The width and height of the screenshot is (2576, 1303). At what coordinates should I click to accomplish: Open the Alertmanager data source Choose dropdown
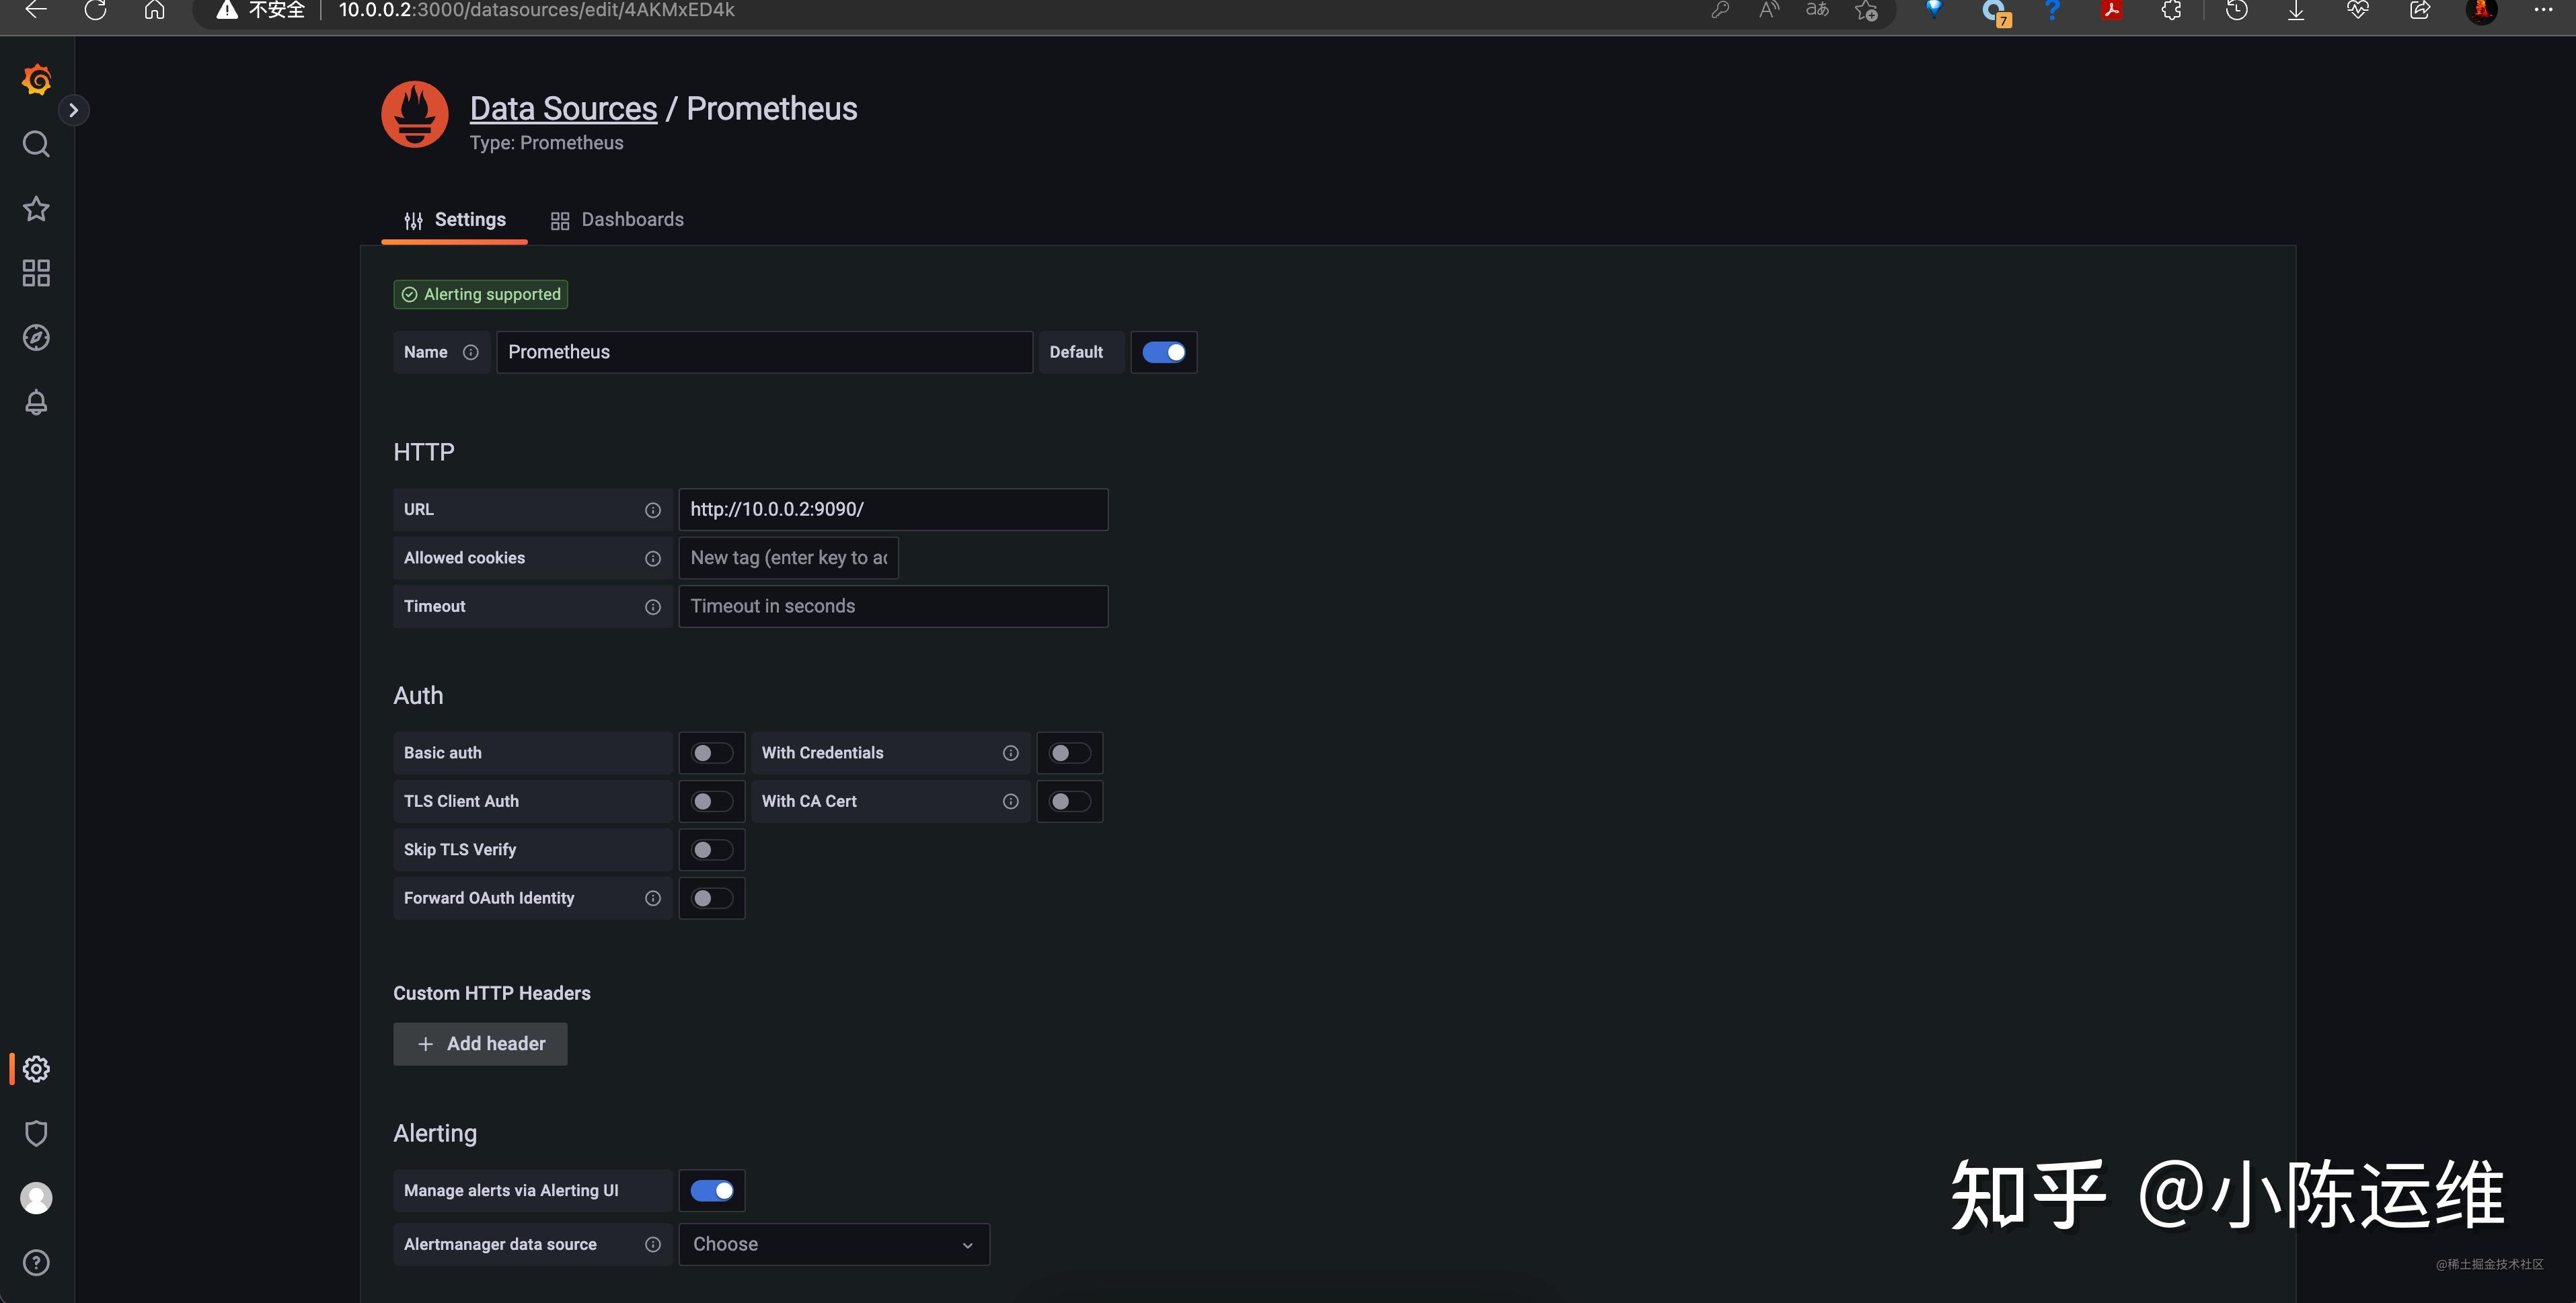(833, 1244)
